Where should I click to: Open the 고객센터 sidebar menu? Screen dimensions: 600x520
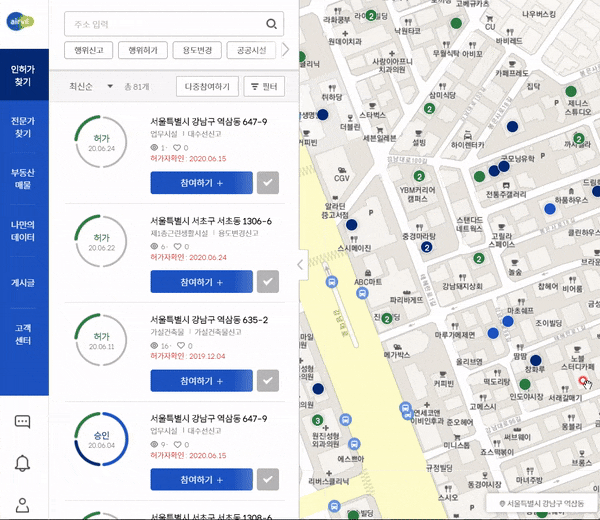pos(23,334)
